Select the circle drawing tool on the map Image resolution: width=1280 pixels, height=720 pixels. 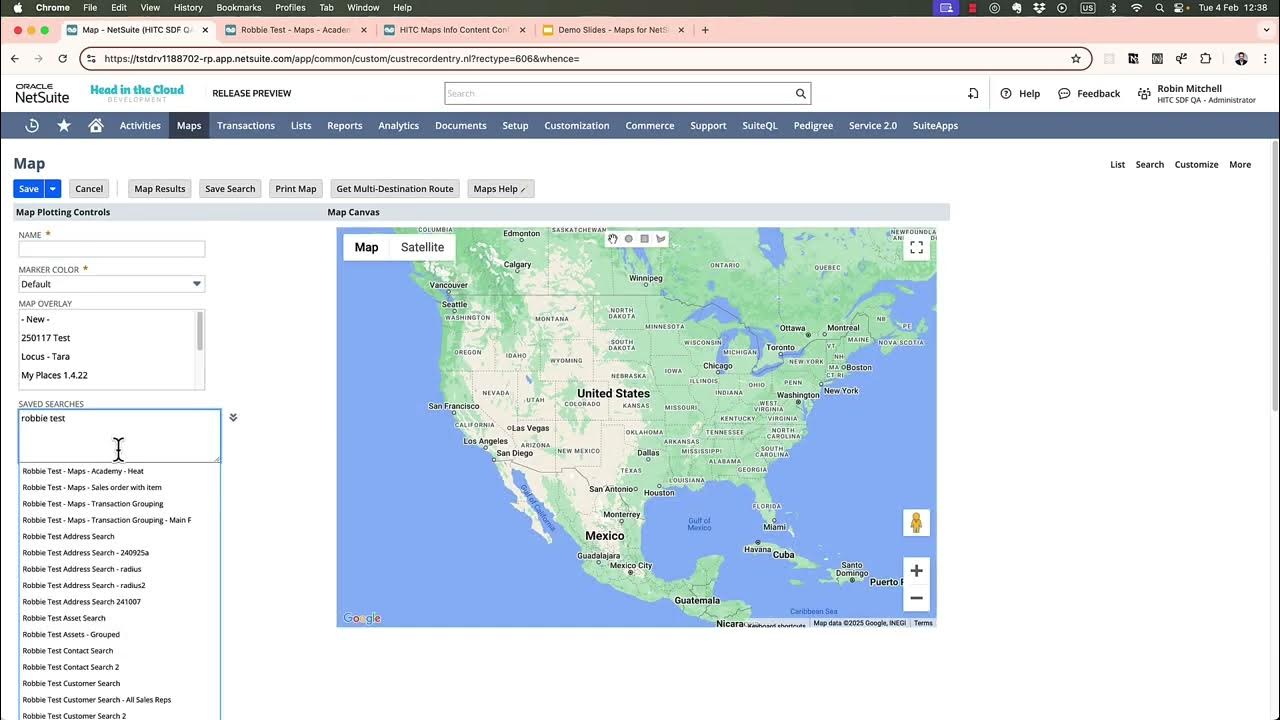pyautogui.click(x=628, y=239)
